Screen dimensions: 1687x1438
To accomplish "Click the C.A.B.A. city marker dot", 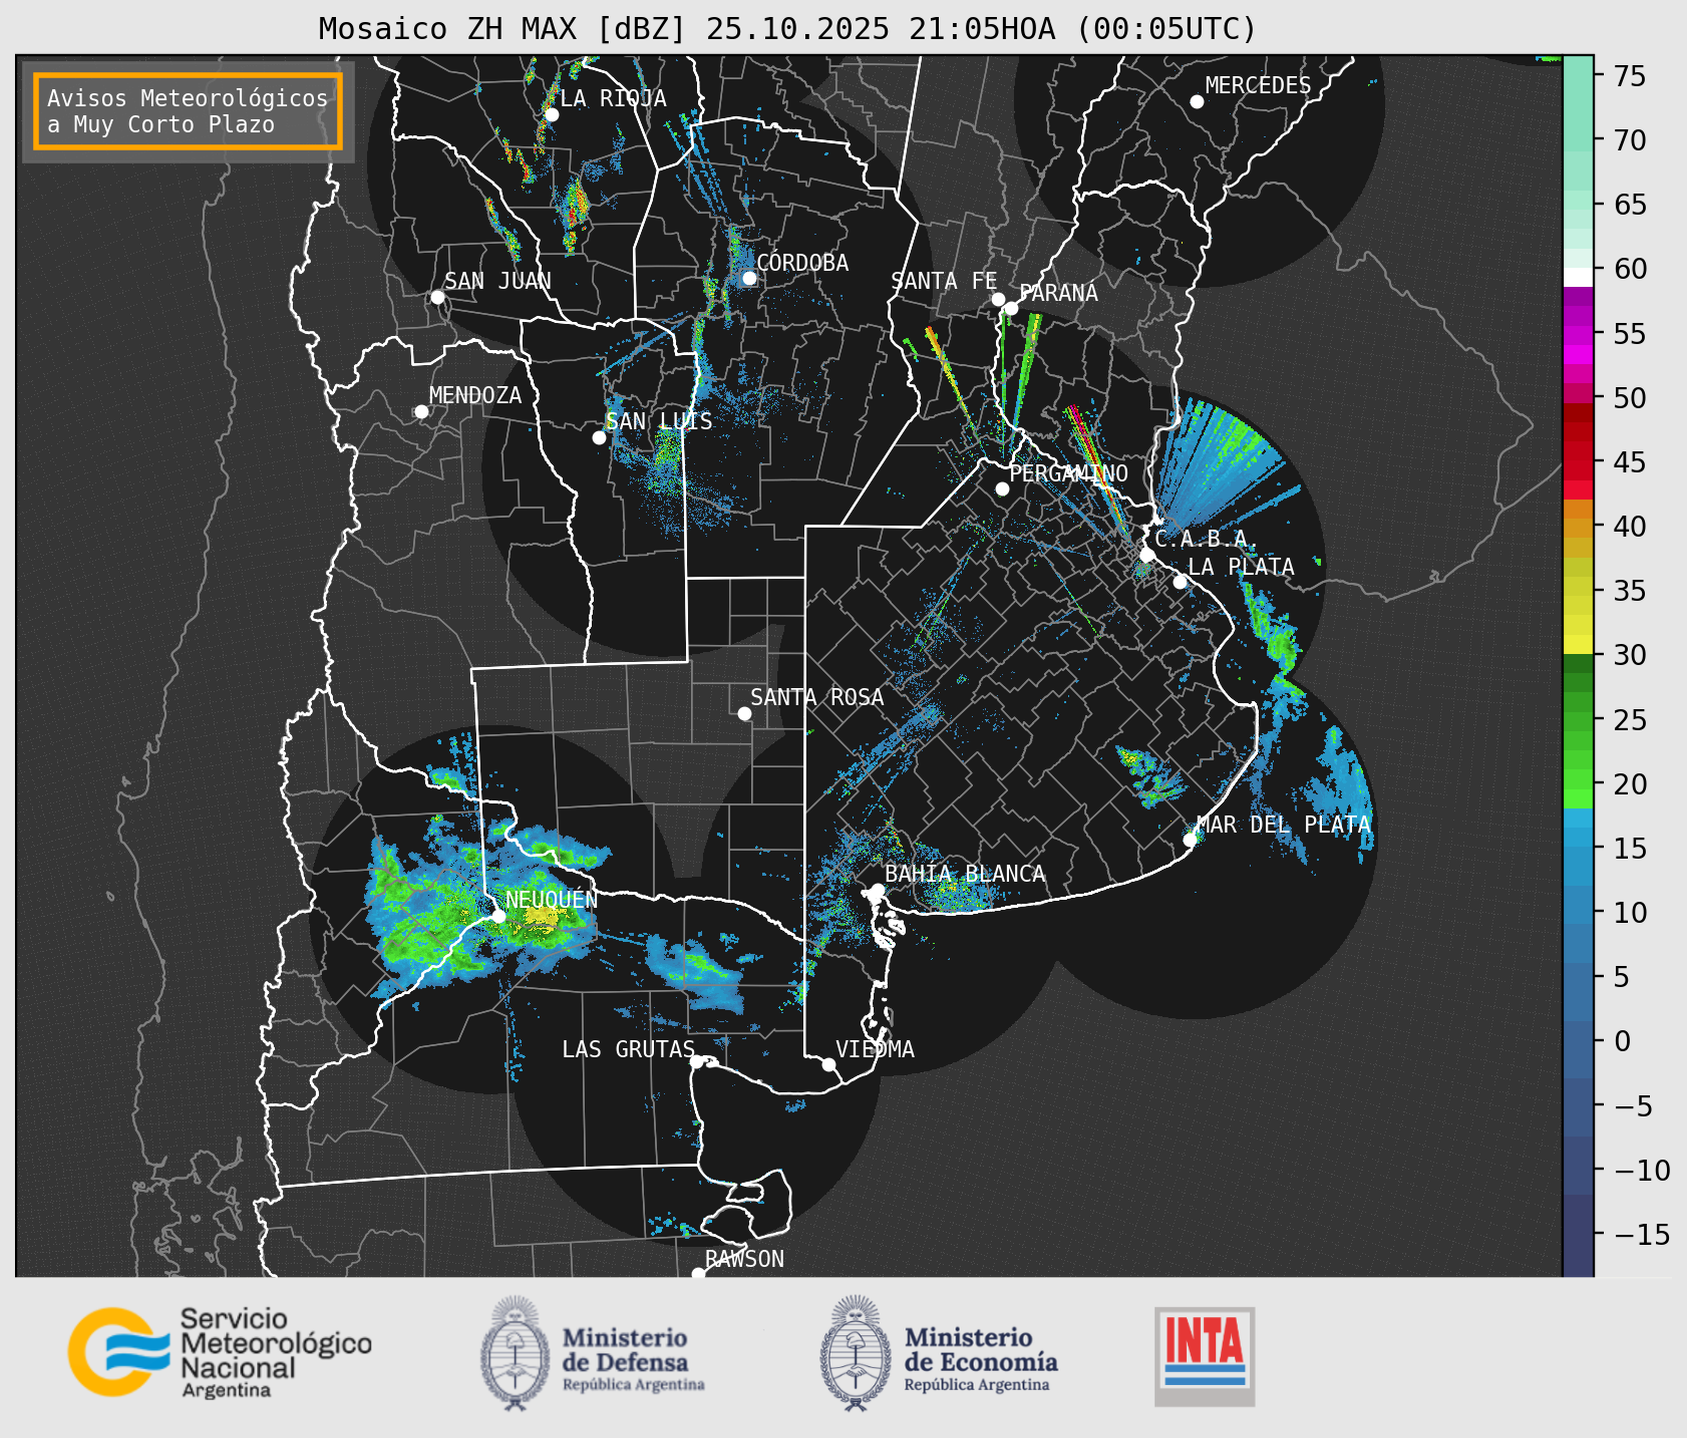I will (x=1147, y=555).
